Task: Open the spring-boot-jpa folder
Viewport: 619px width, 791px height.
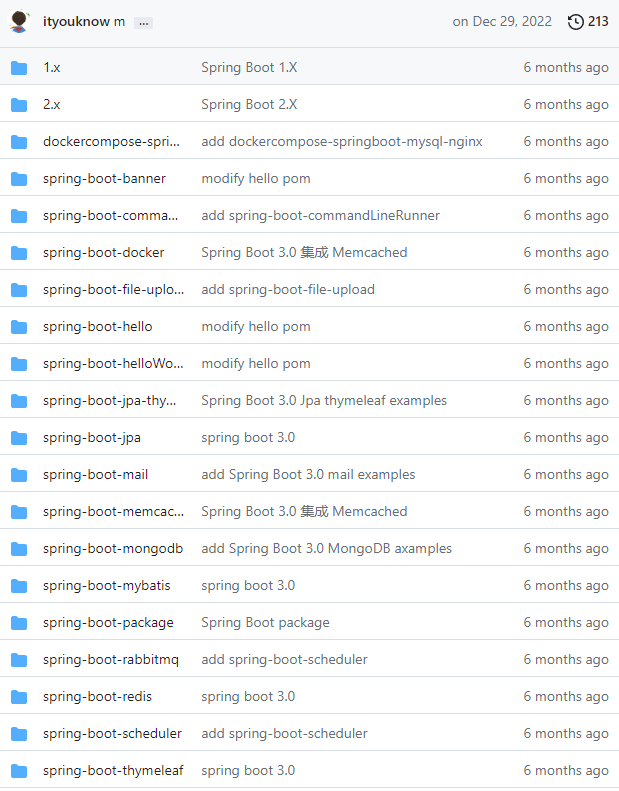Action: click(92, 437)
